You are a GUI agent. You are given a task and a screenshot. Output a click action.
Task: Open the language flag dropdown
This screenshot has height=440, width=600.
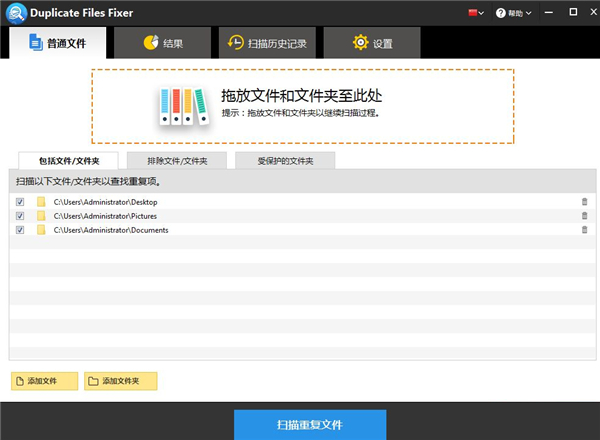click(476, 12)
